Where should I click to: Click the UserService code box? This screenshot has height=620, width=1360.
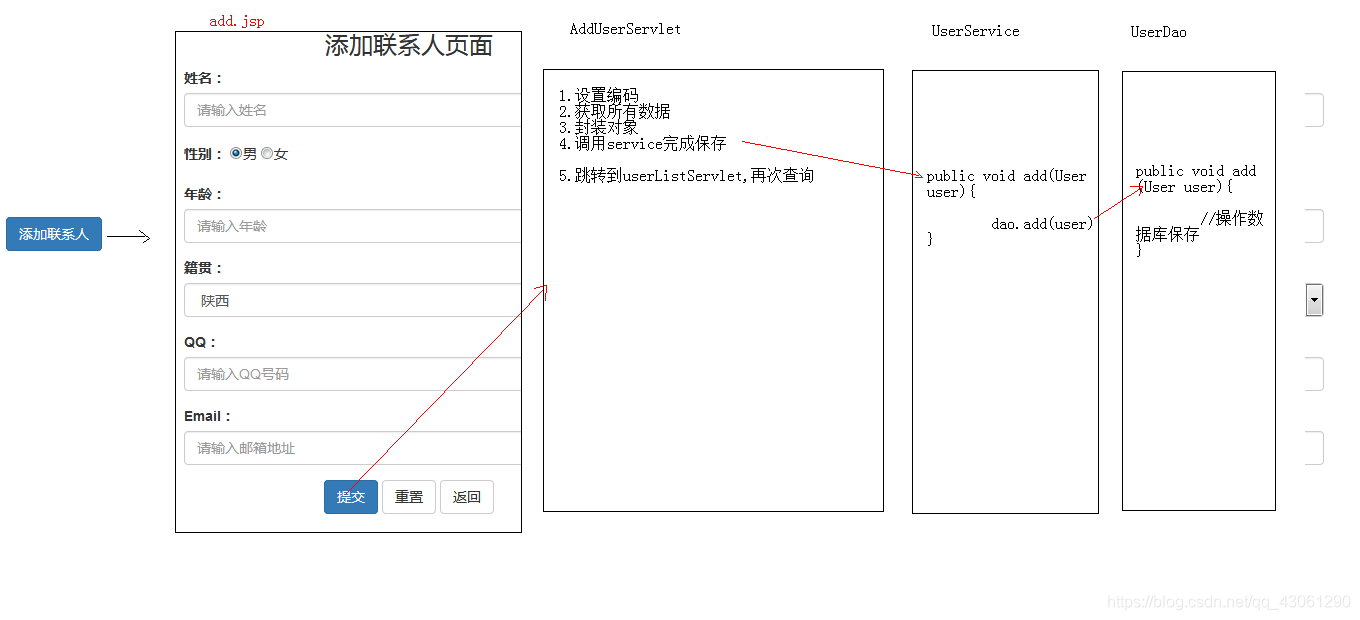point(1005,290)
